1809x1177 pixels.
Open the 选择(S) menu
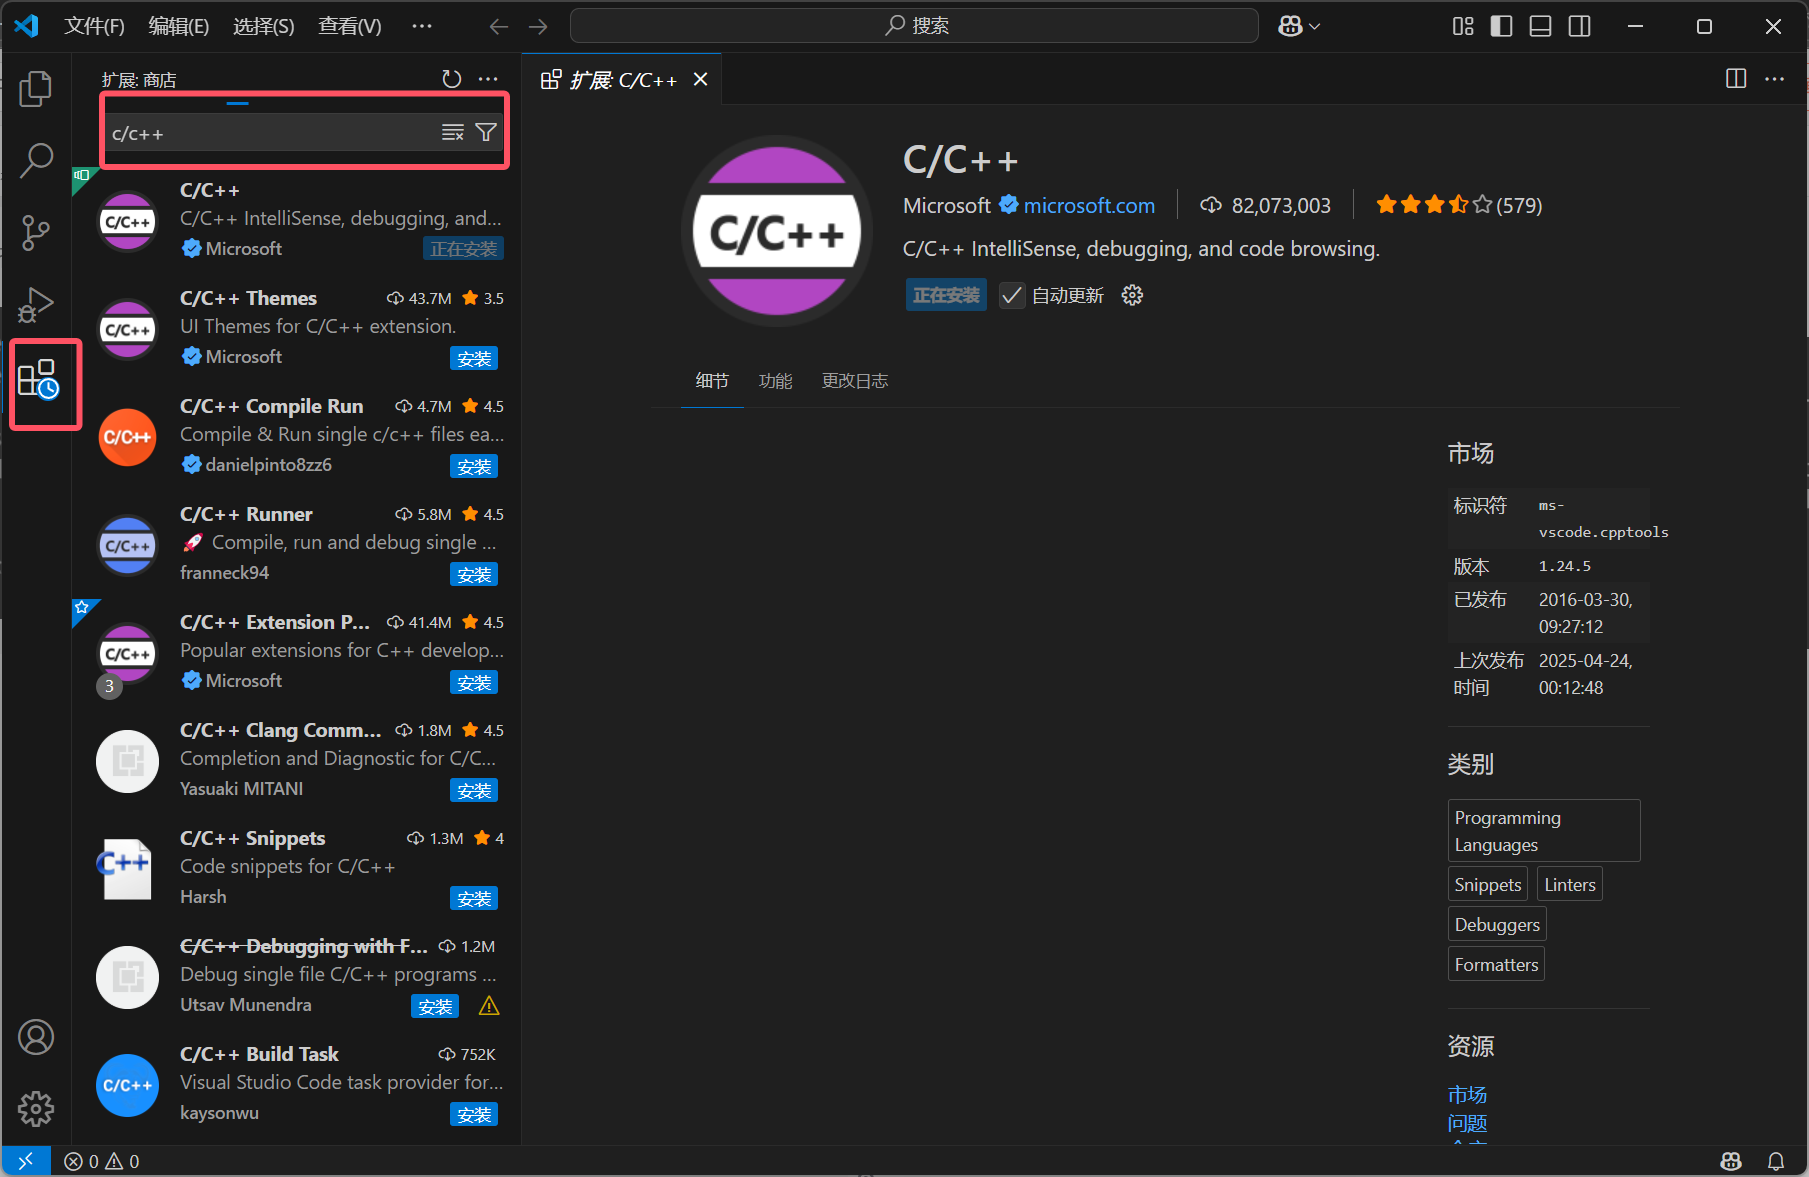pyautogui.click(x=263, y=26)
